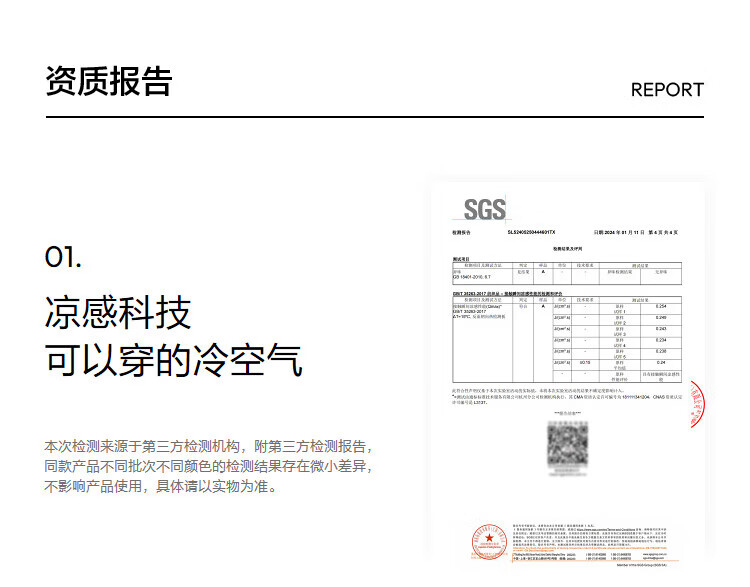750x587 pixels.
Task: Open the SGS report document thumbnail
Action: [x=567, y=375]
